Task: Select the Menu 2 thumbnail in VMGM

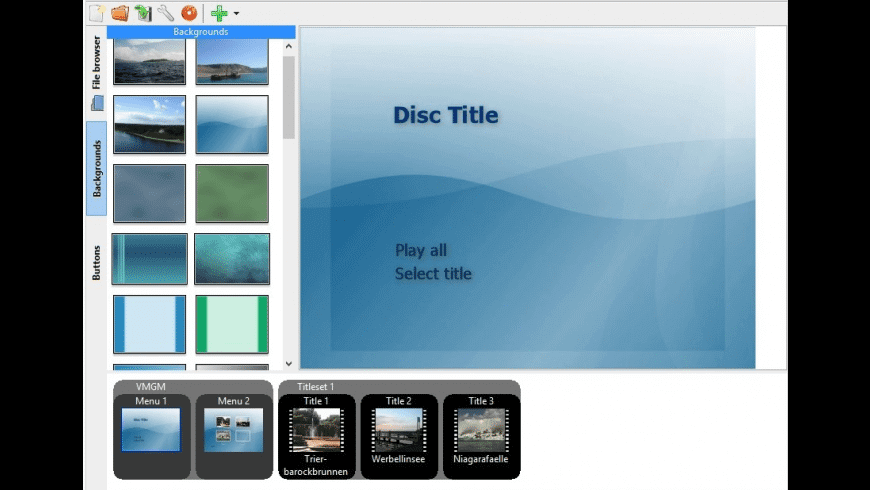Action: [232, 429]
